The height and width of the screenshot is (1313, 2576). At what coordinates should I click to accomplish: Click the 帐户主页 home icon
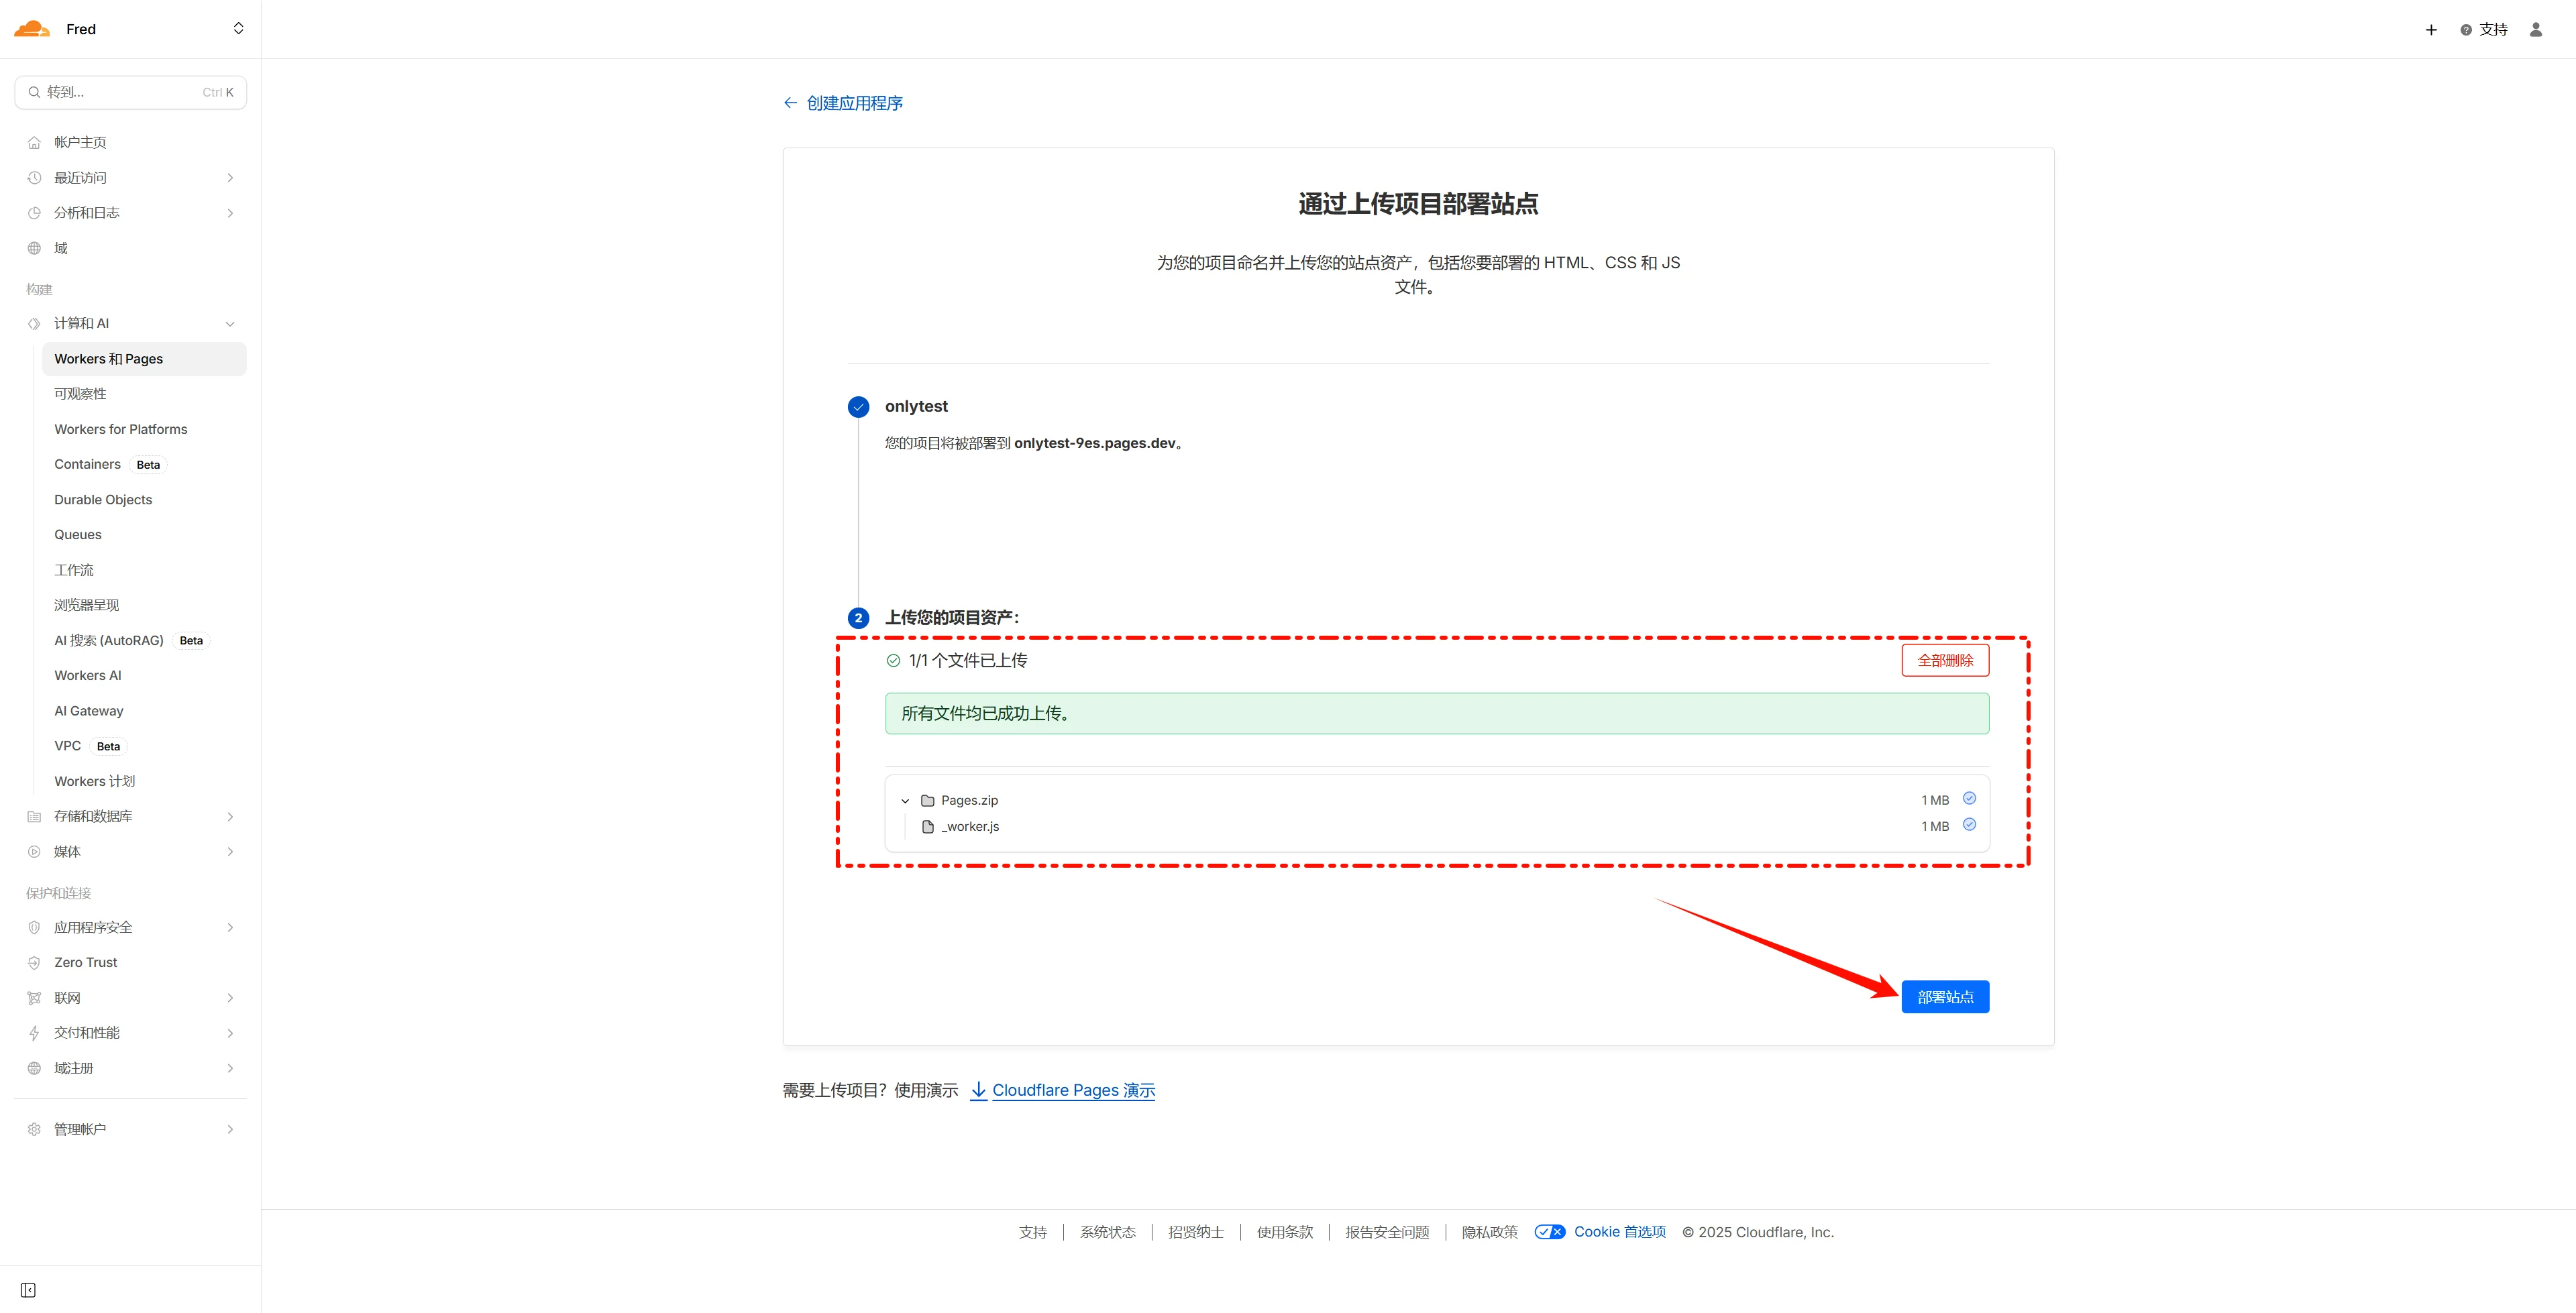point(35,143)
